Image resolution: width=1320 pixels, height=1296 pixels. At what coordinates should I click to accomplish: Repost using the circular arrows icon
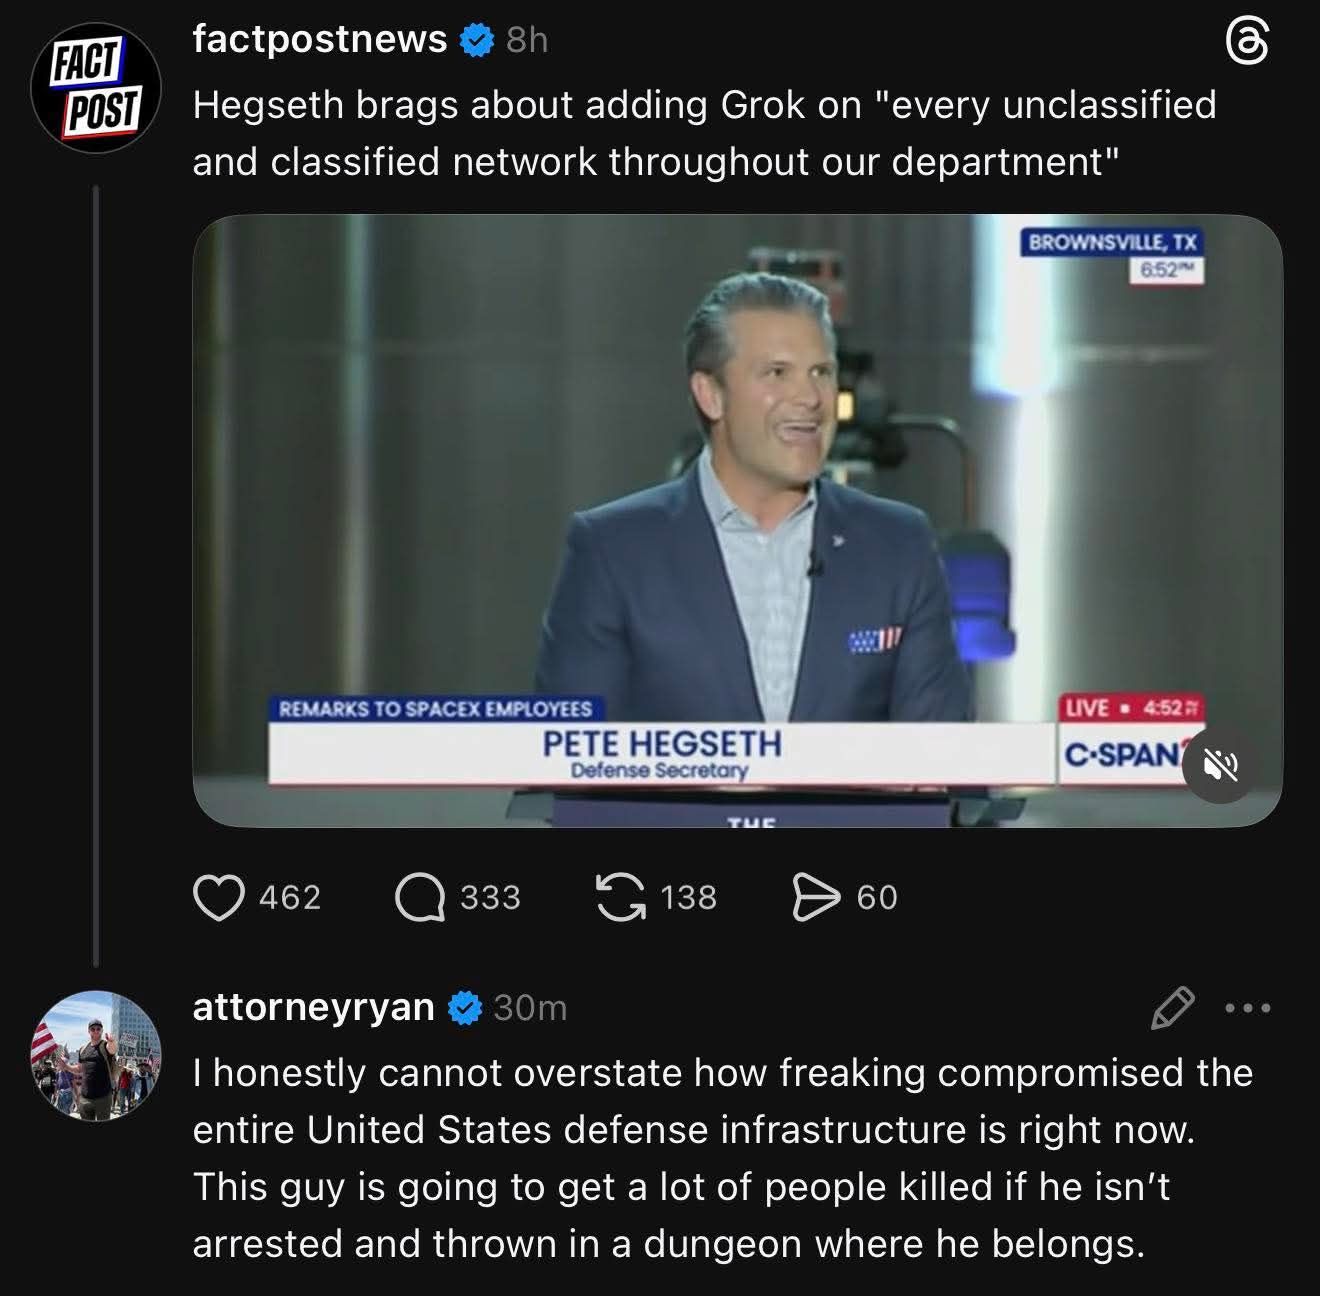tap(620, 897)
